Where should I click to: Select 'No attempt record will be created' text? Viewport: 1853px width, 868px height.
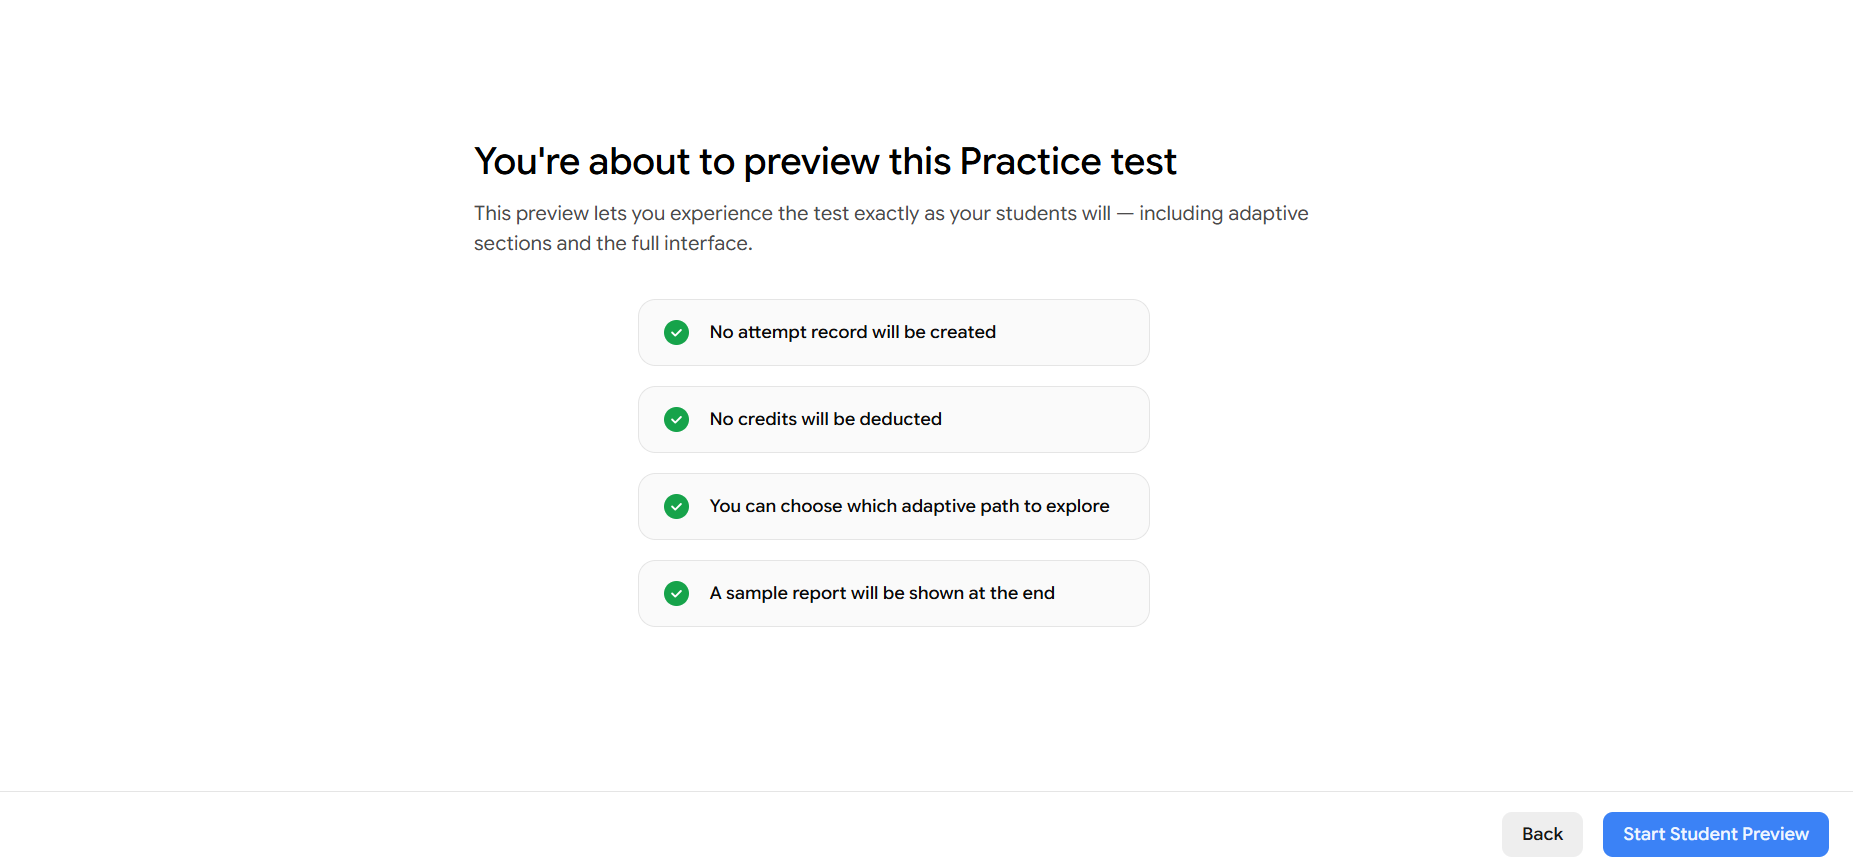852,332
